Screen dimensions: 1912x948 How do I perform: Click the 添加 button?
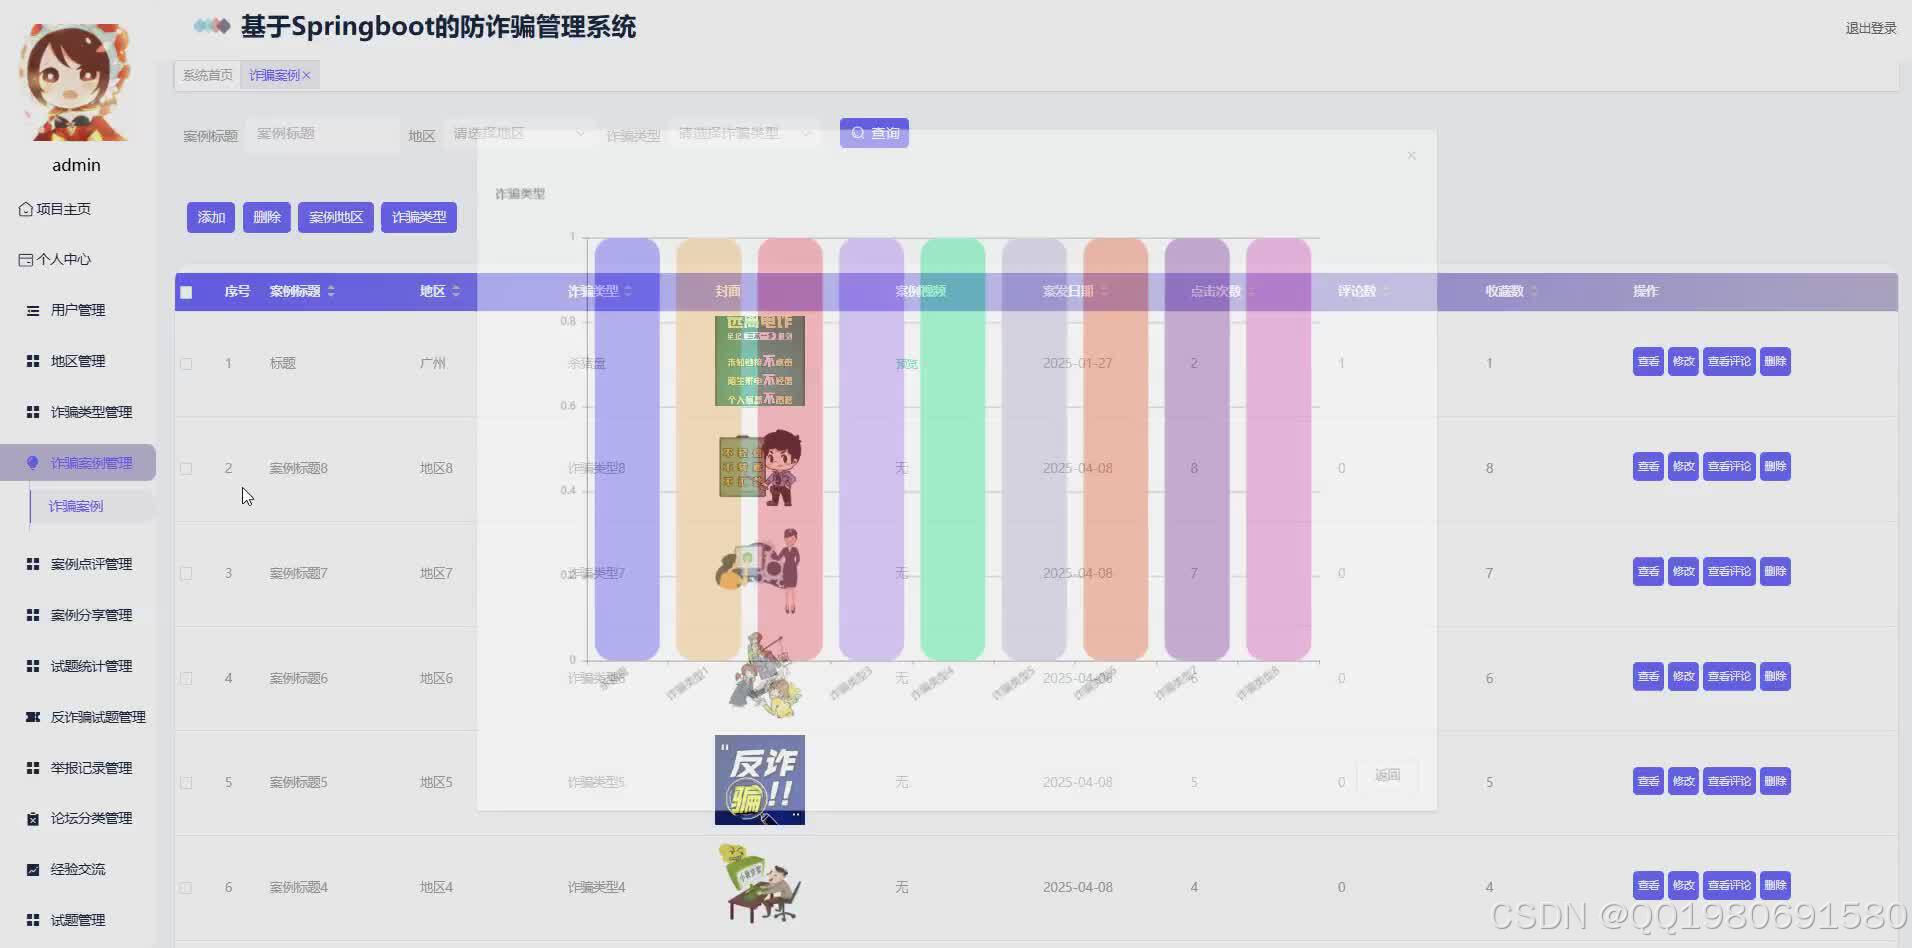[210, 216]
